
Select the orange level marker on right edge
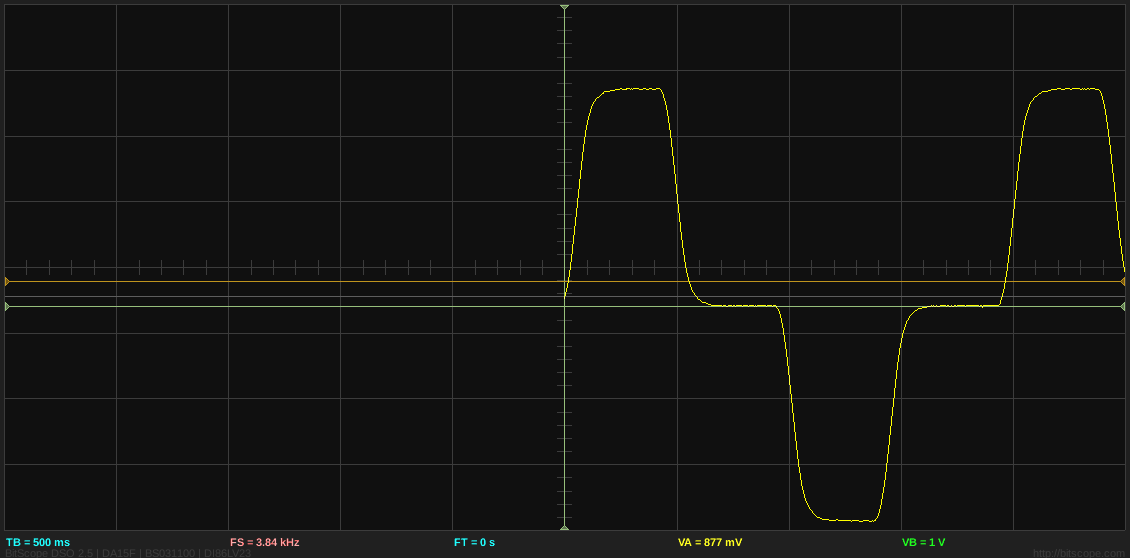[1123, 282]
